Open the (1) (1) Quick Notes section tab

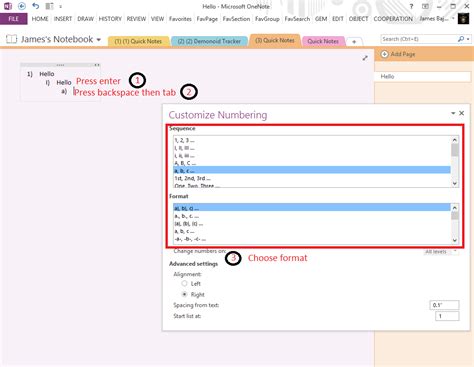coord(138,41)
